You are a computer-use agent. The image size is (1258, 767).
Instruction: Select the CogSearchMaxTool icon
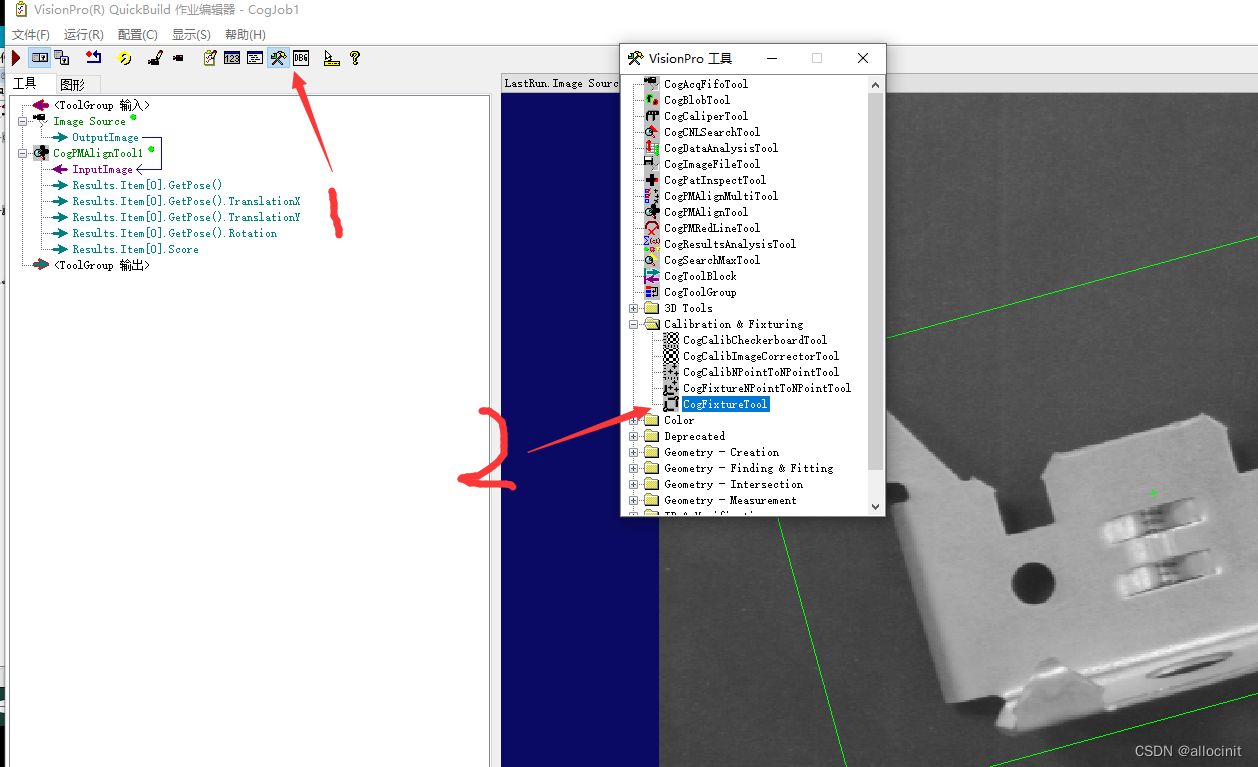(650, 260)
